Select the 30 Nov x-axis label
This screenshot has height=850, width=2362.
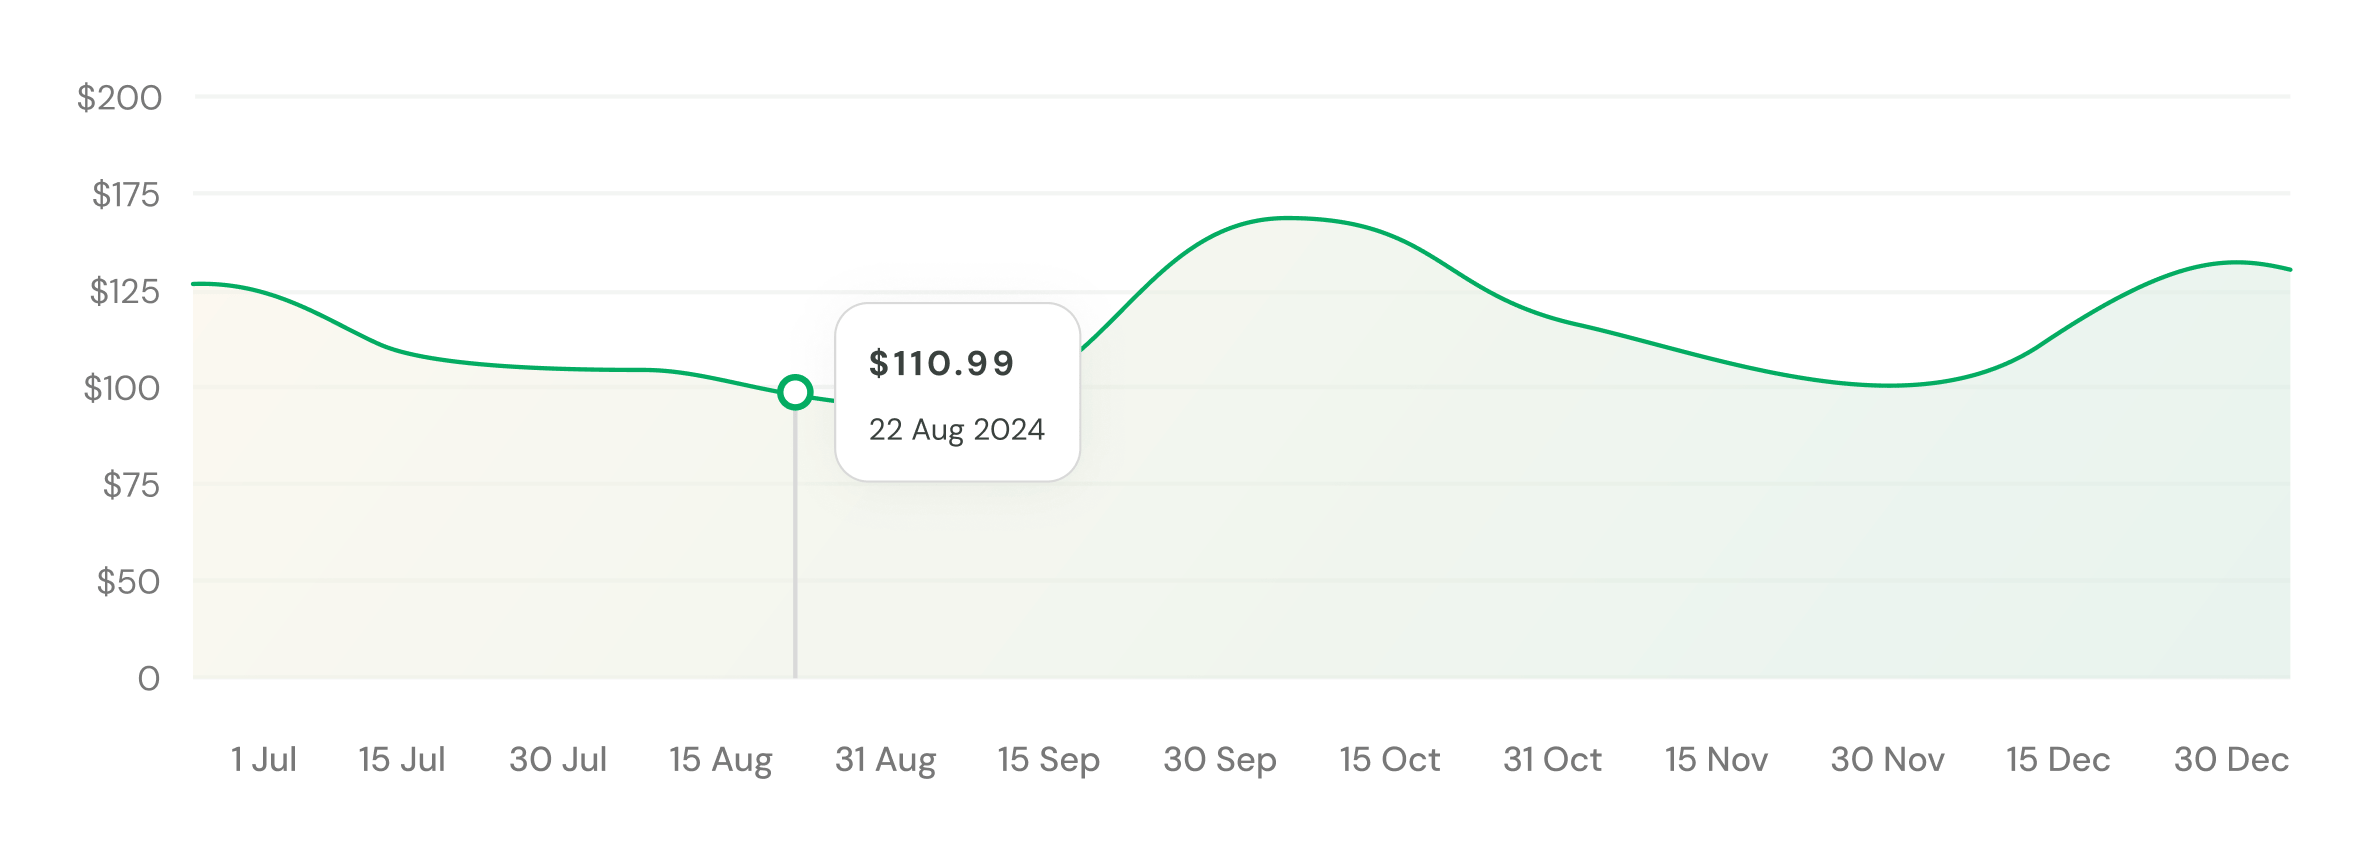point(1887,759)
